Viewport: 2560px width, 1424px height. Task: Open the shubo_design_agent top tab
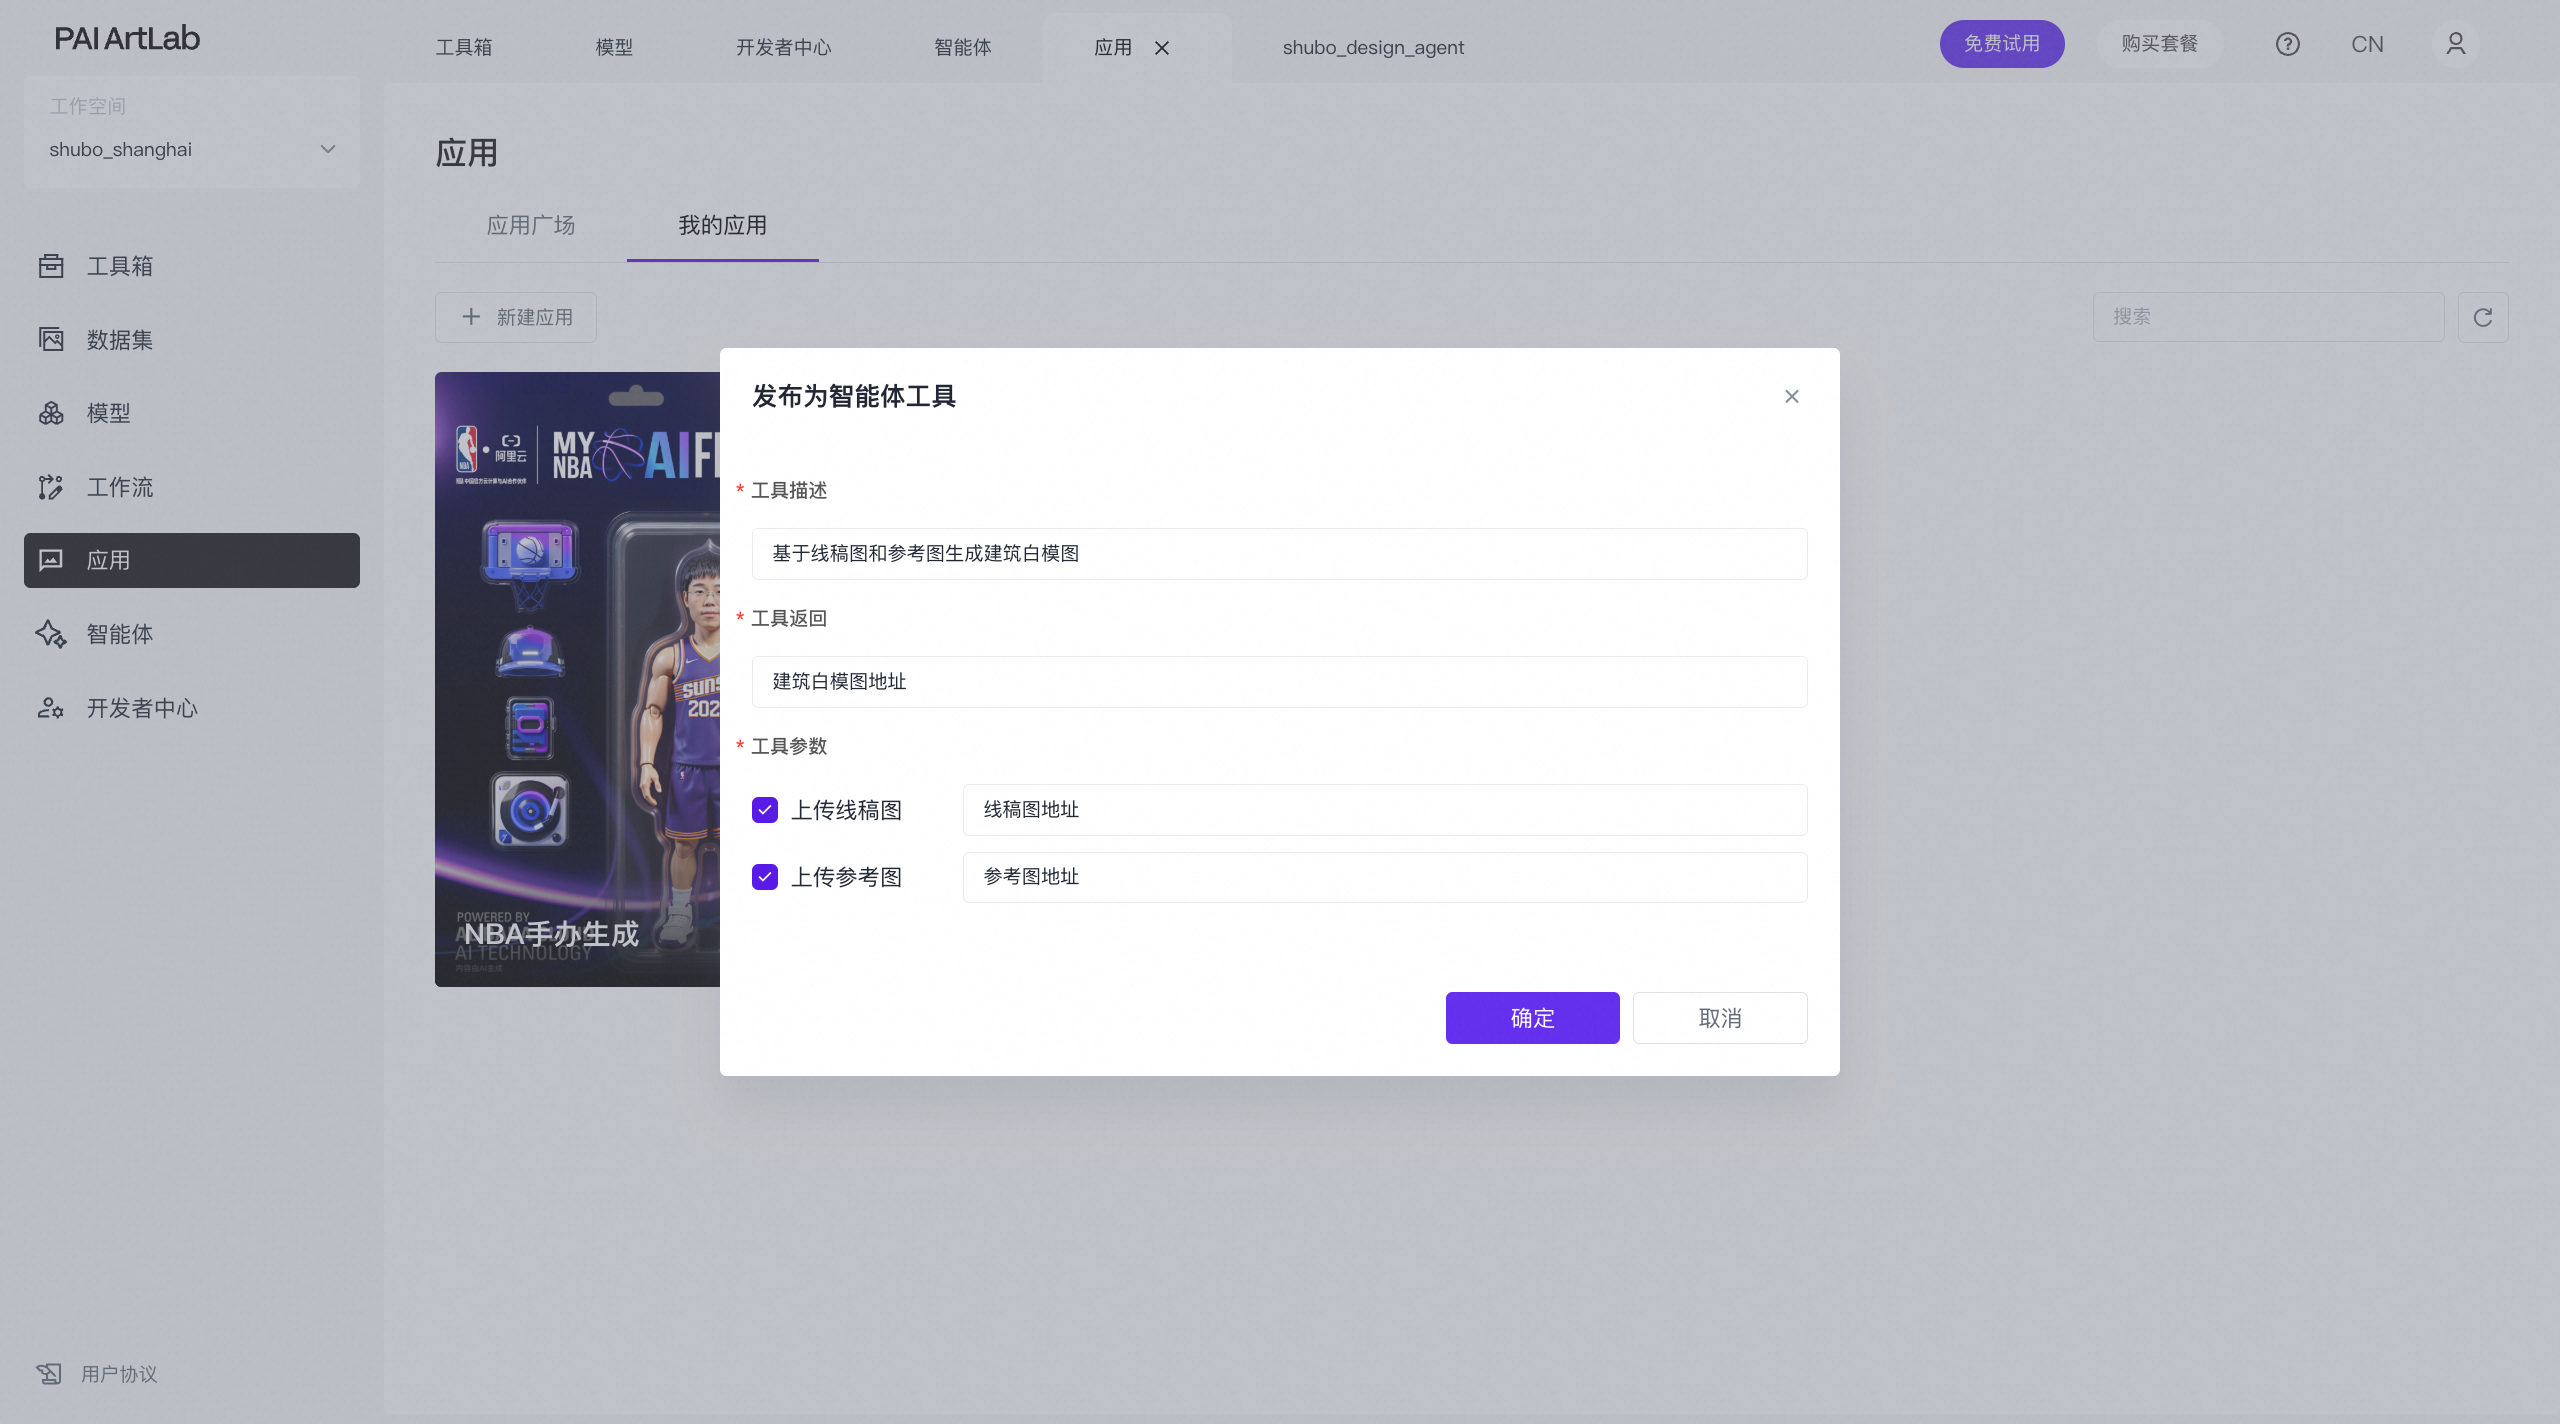click(x=1373, y=47)
